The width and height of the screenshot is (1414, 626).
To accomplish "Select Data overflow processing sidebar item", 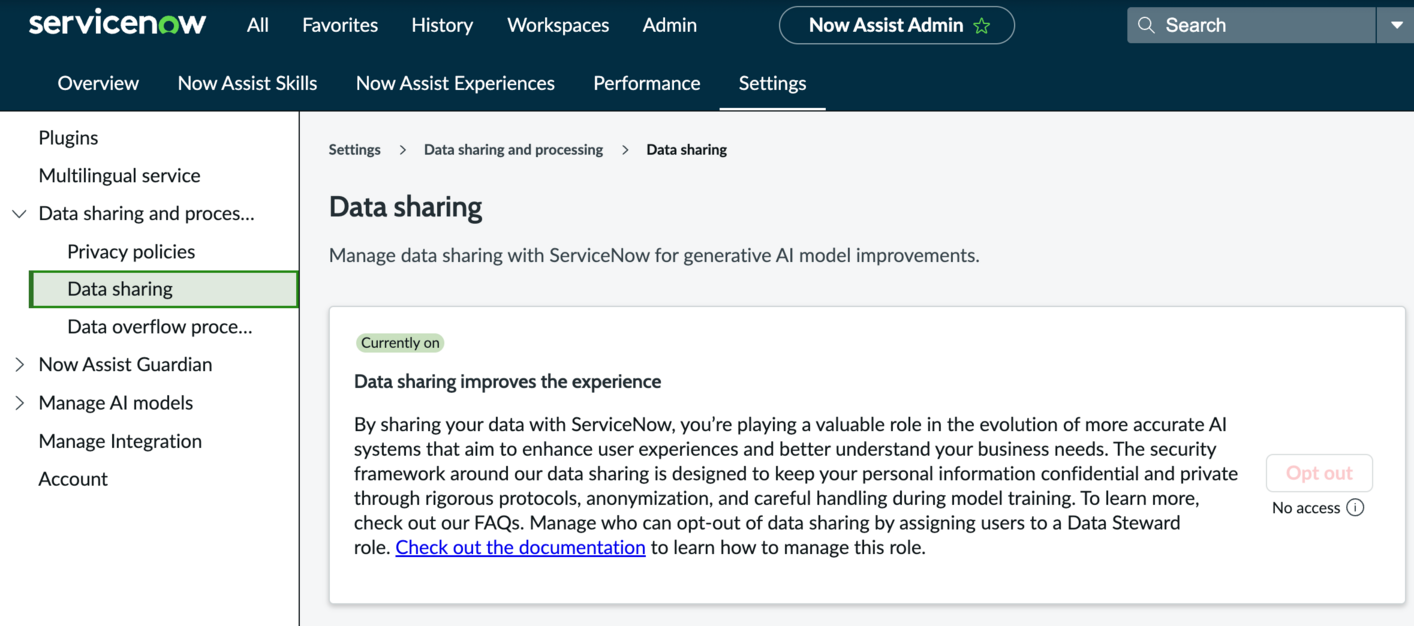I will pyautogui.click(x=160, y=327).
